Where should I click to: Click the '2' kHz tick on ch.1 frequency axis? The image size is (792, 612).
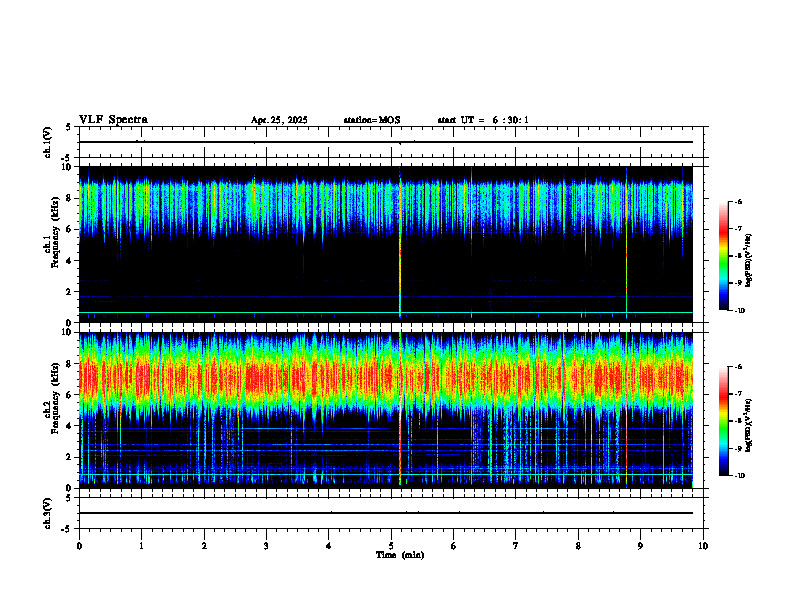(x=70, y=292)
